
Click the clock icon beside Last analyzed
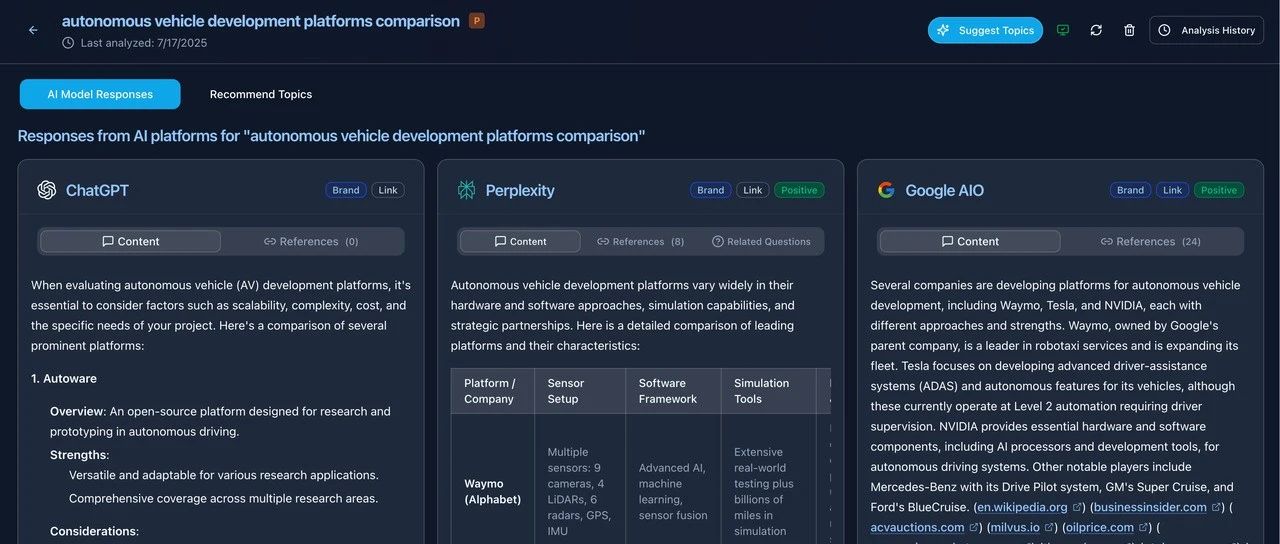tap(68, 43)
